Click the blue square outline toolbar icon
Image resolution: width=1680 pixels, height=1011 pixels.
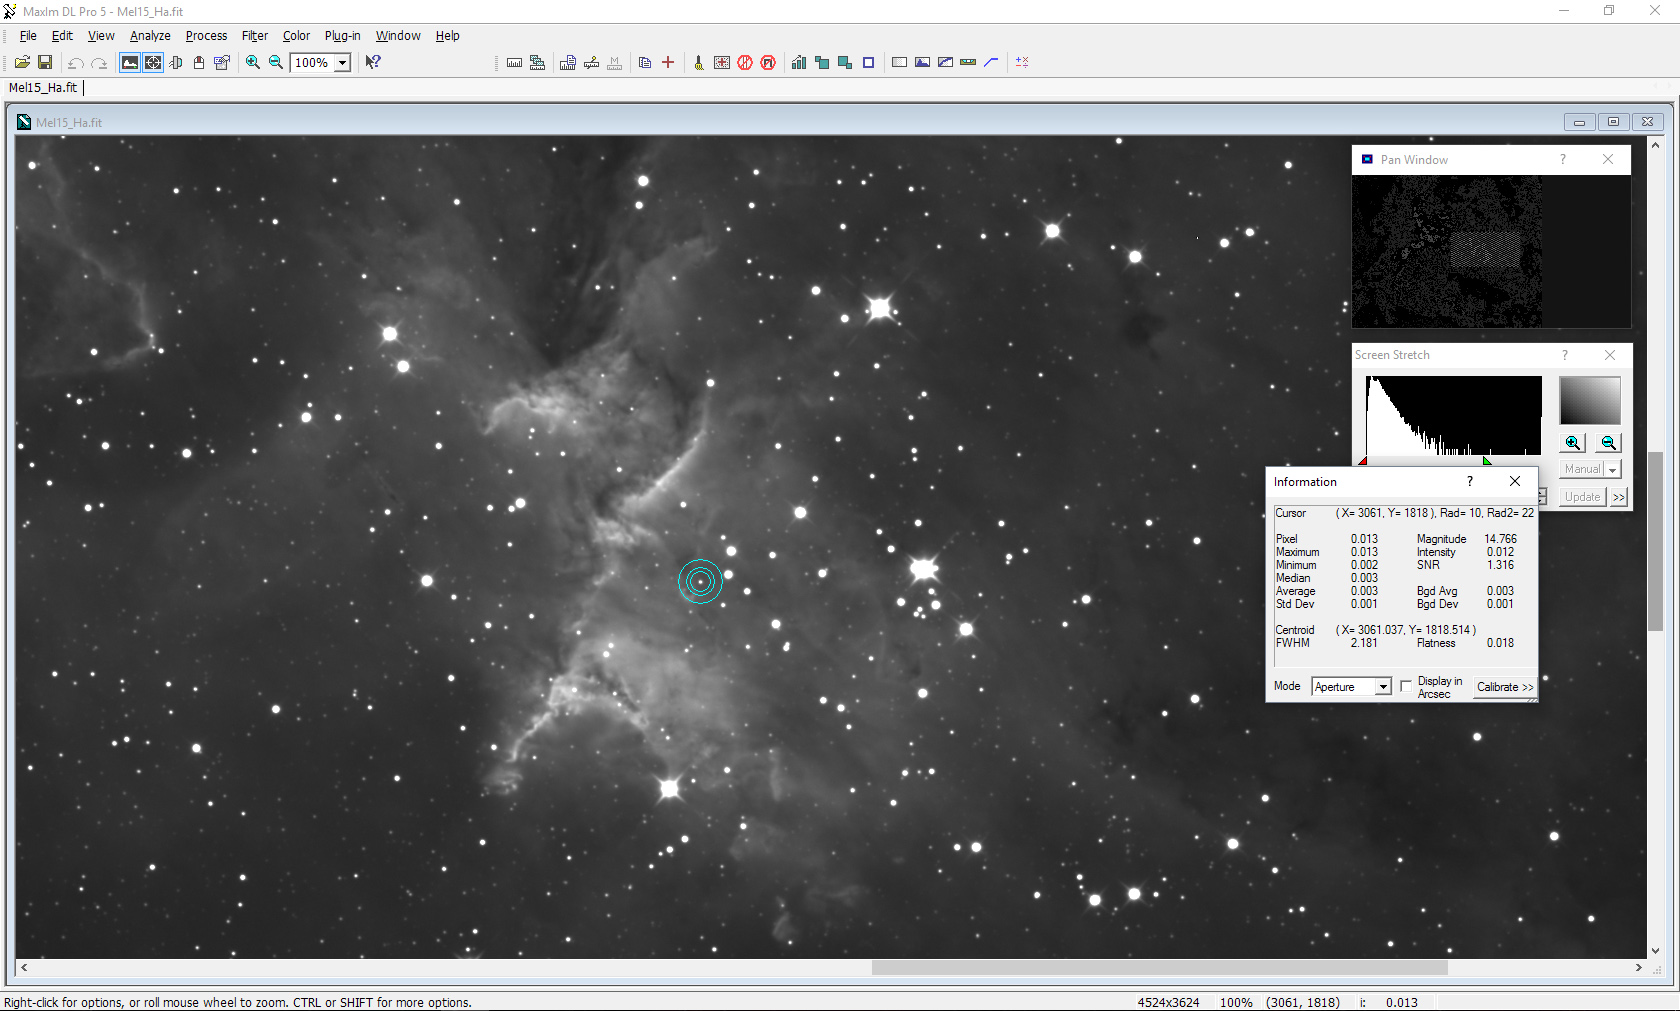868,62
